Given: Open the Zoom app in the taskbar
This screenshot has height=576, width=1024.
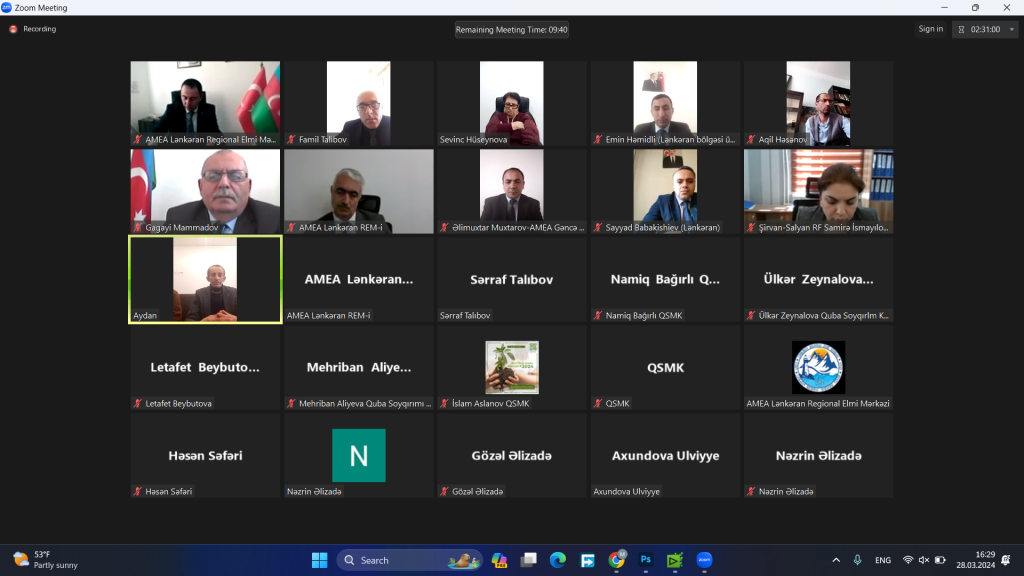Looking at the screenshot, I should [x=704, y=560].
